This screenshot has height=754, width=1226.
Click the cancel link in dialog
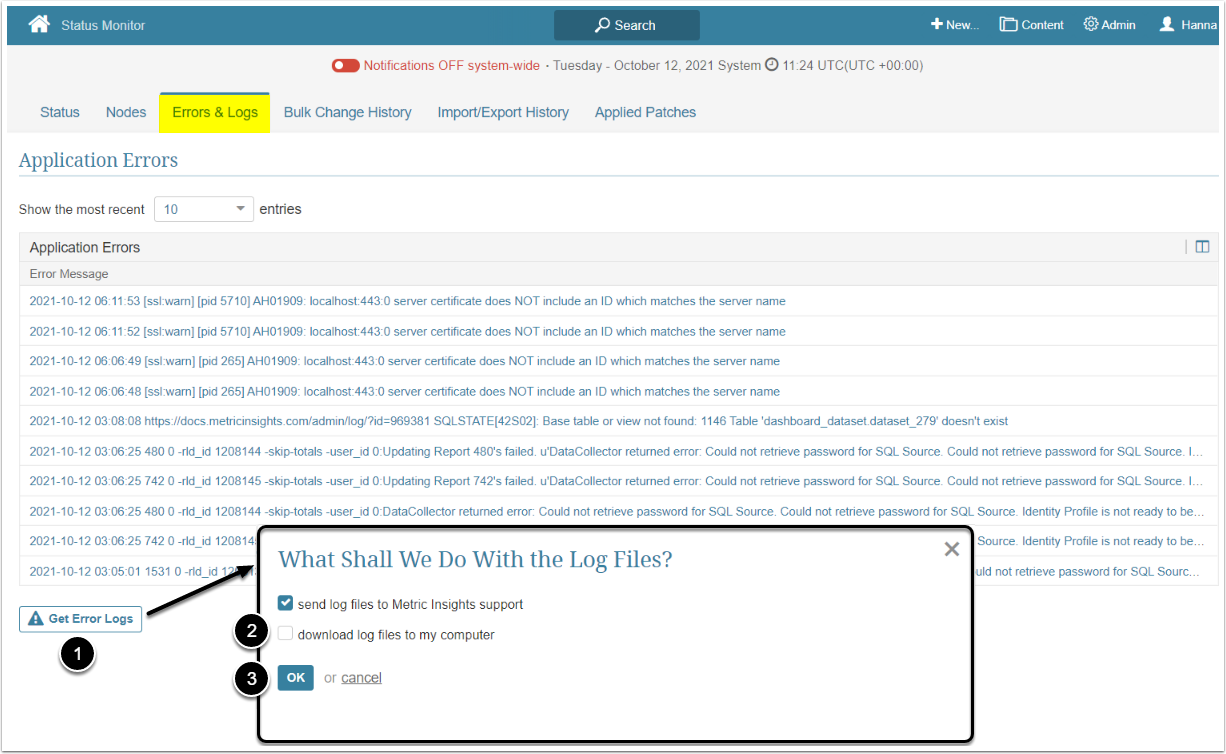click(361, 678)
